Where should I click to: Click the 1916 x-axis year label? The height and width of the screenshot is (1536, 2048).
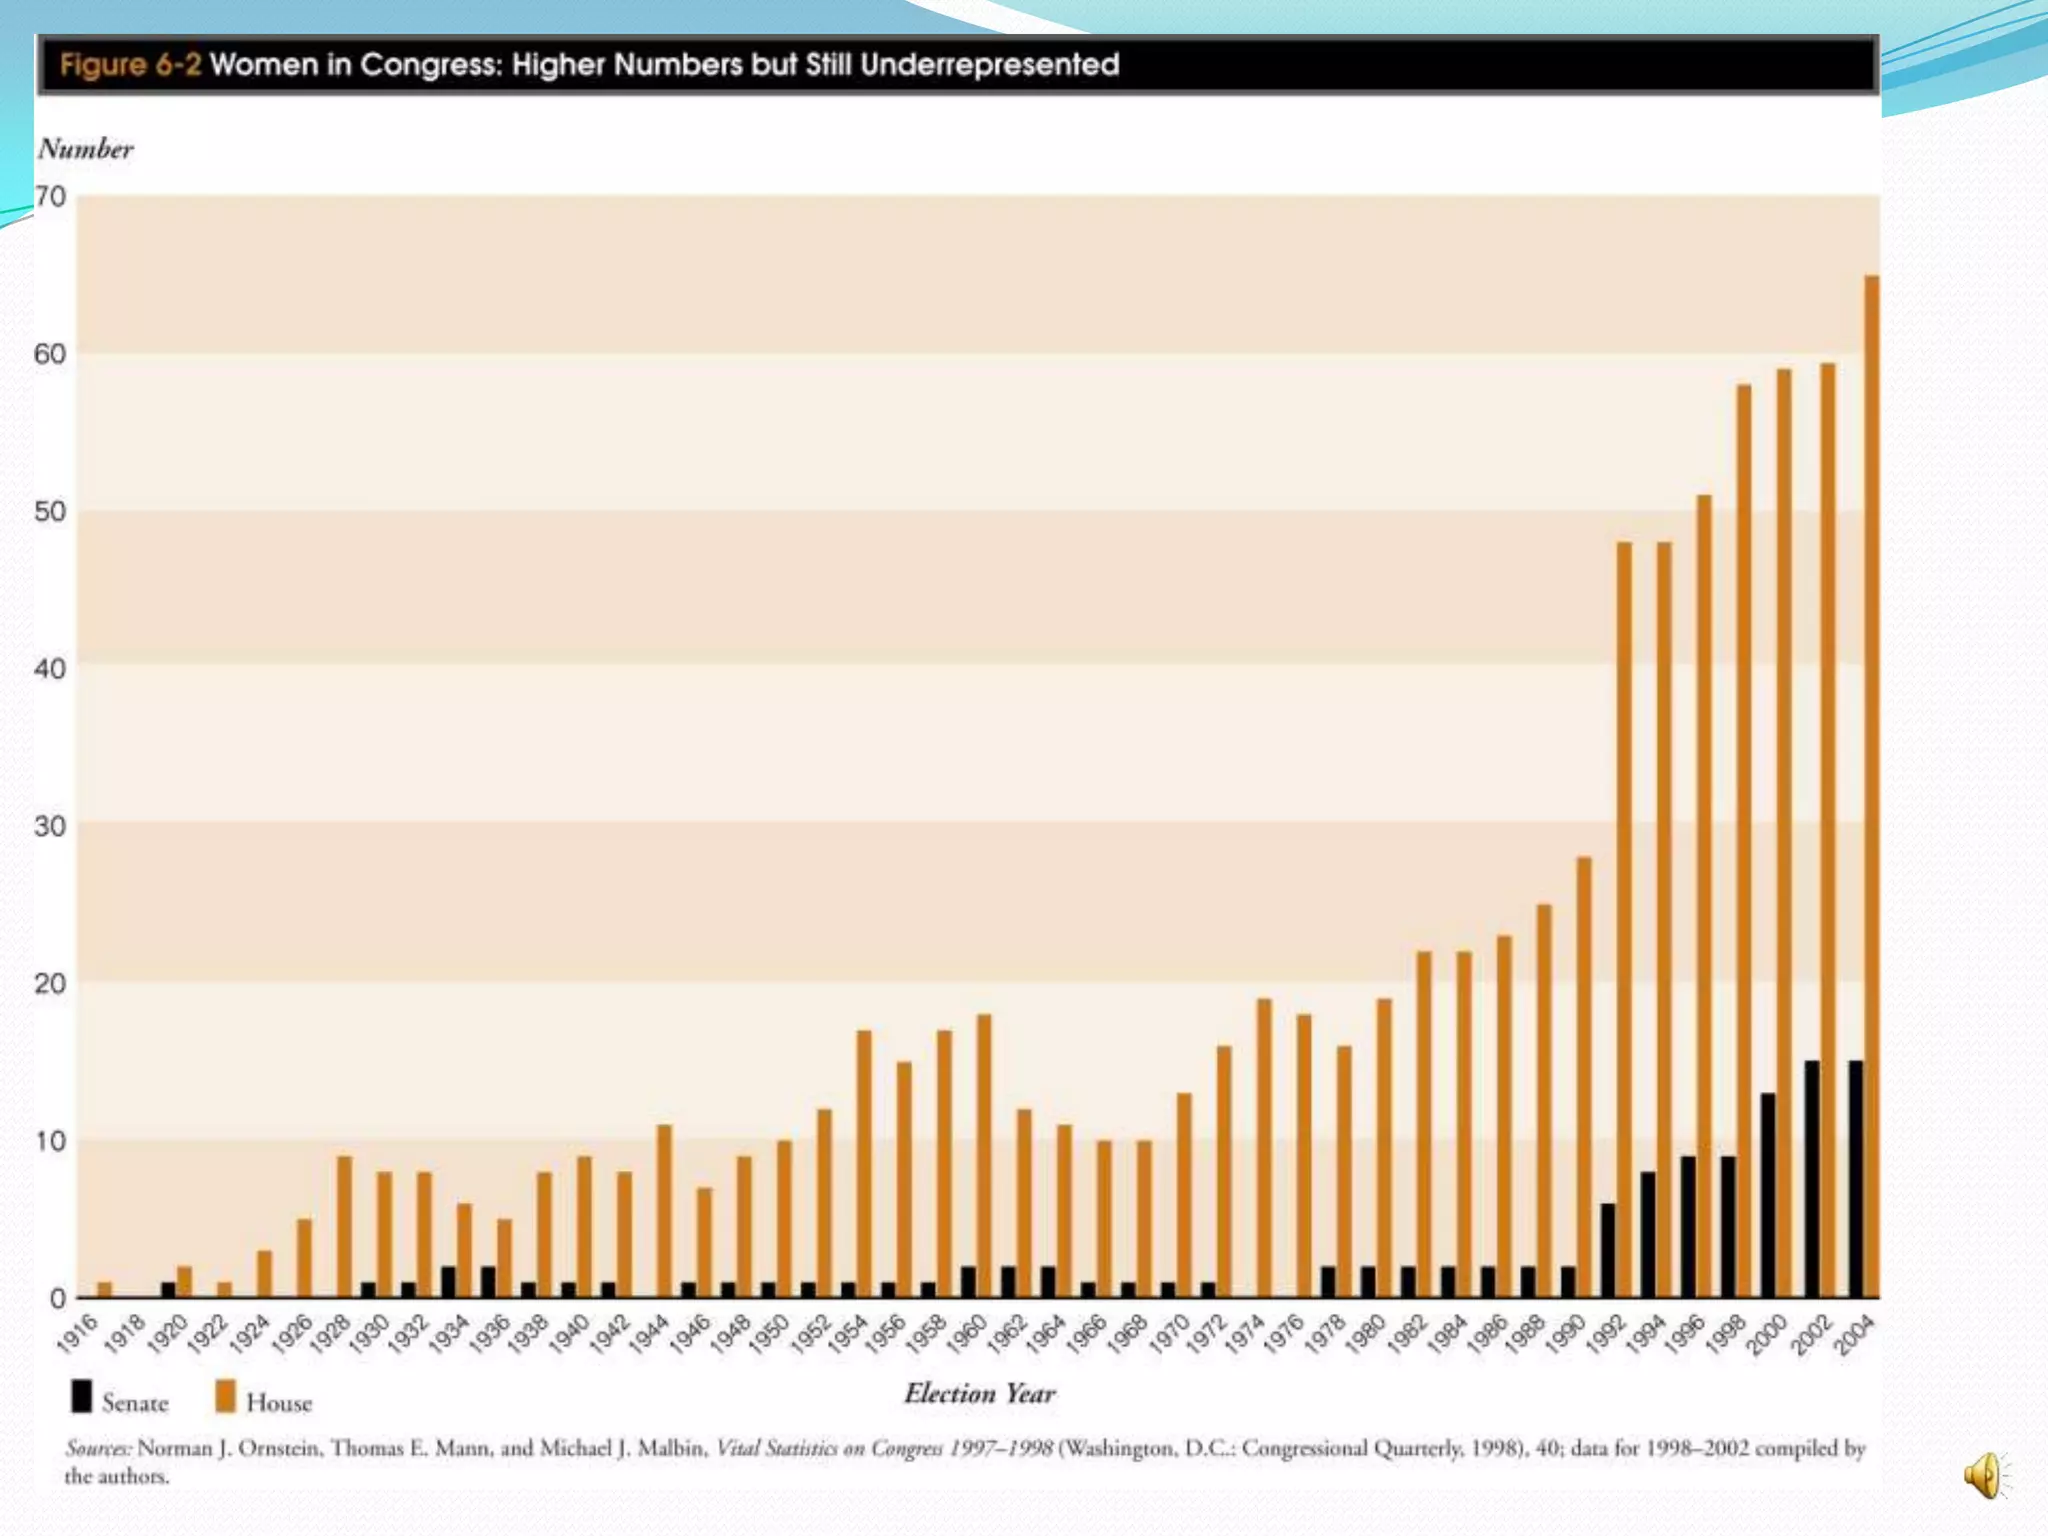pos(77,1333)
